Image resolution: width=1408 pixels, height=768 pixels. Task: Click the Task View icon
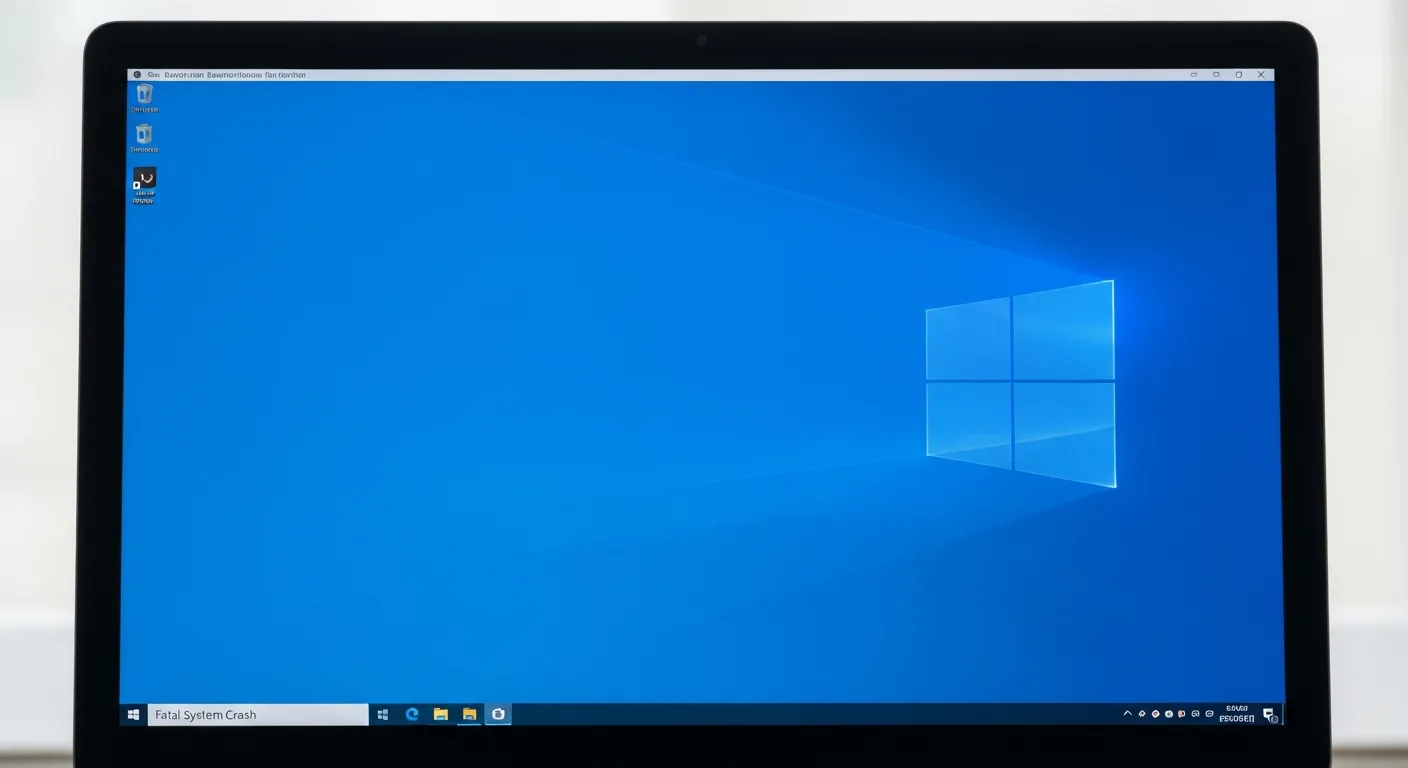tap(382, 714)
